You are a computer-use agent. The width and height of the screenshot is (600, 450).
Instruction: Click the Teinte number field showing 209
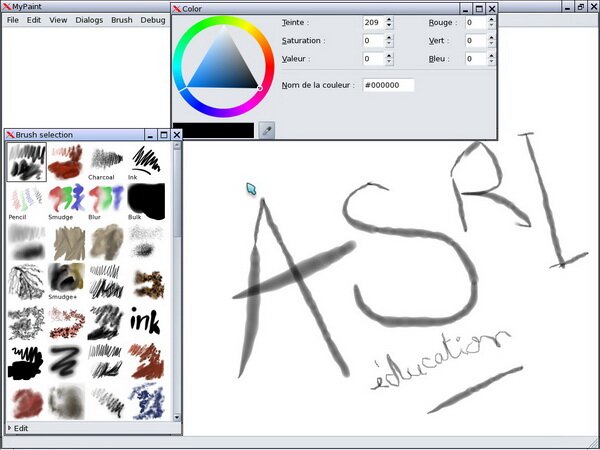coord(373,22)
